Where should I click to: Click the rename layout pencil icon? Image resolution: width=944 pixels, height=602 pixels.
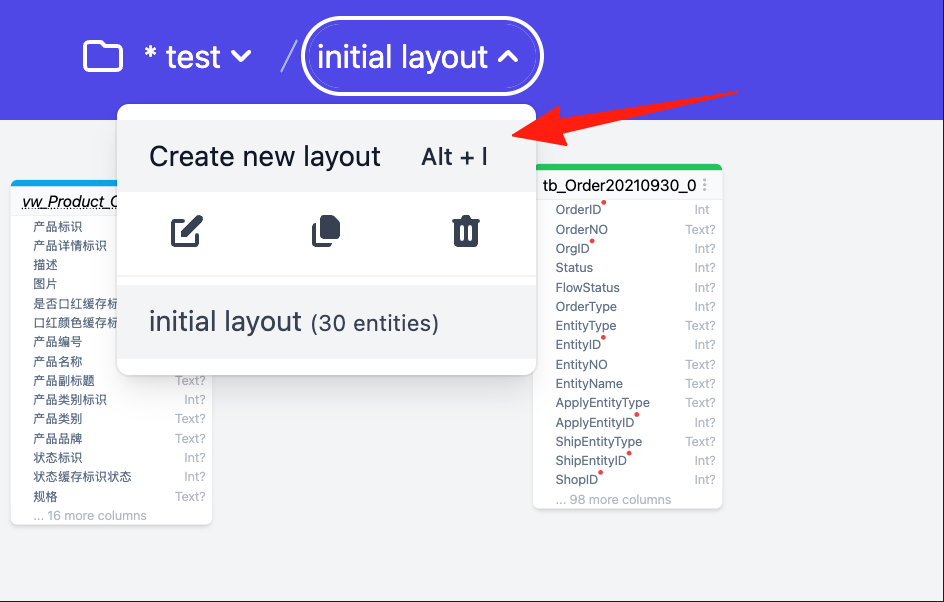click(x=187, y=231)
